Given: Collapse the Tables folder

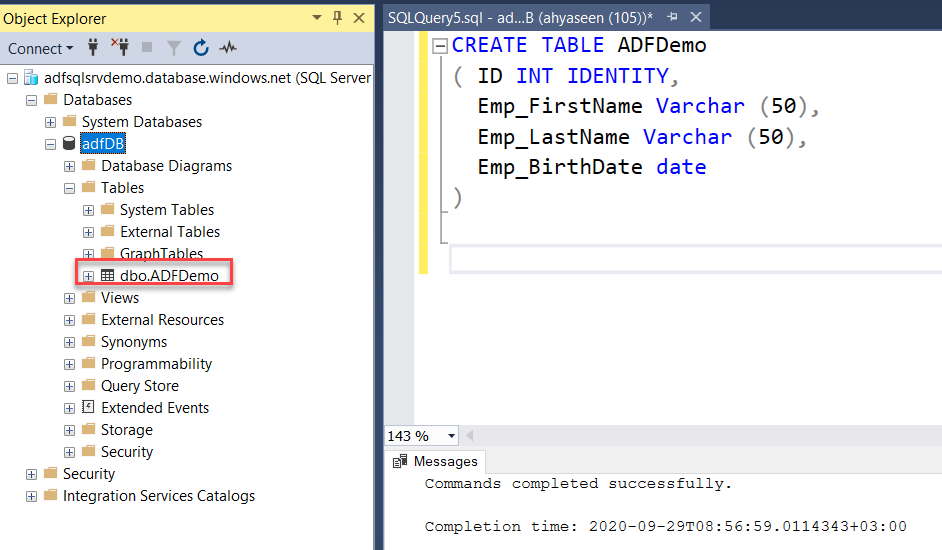Looking at the screenshot, I should [69, 188].
